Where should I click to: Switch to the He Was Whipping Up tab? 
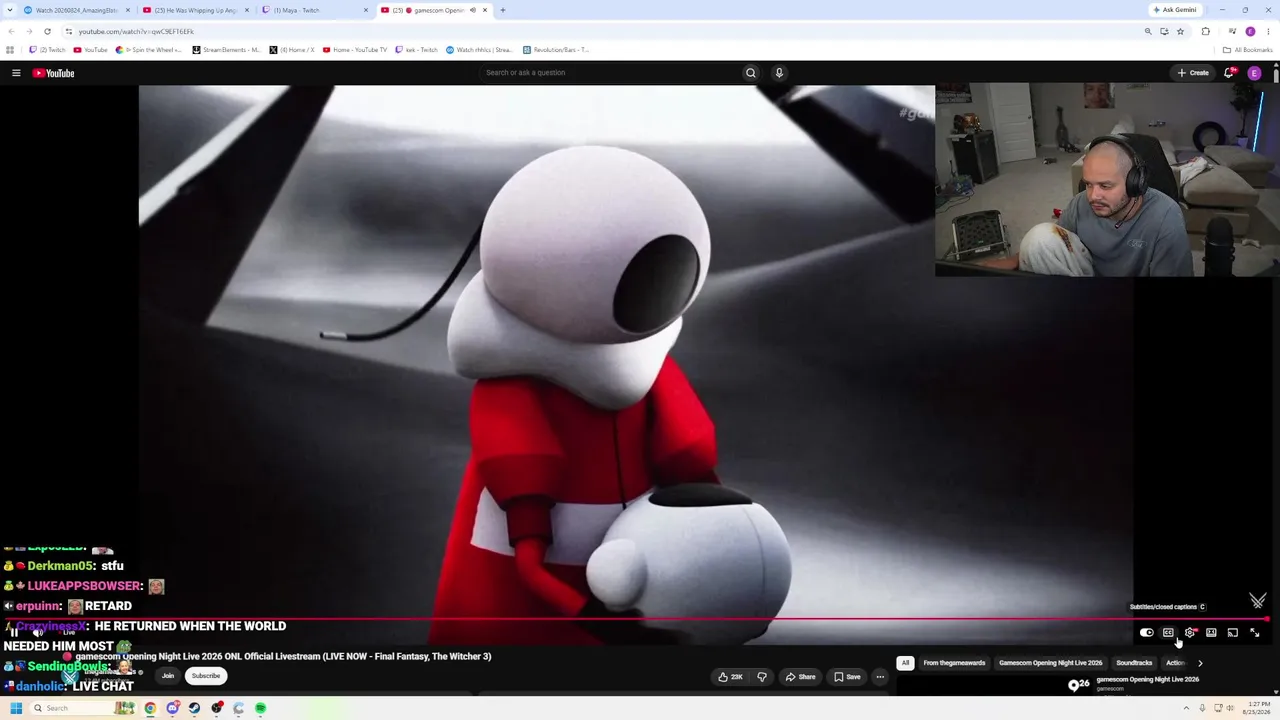tap(195, 10)
